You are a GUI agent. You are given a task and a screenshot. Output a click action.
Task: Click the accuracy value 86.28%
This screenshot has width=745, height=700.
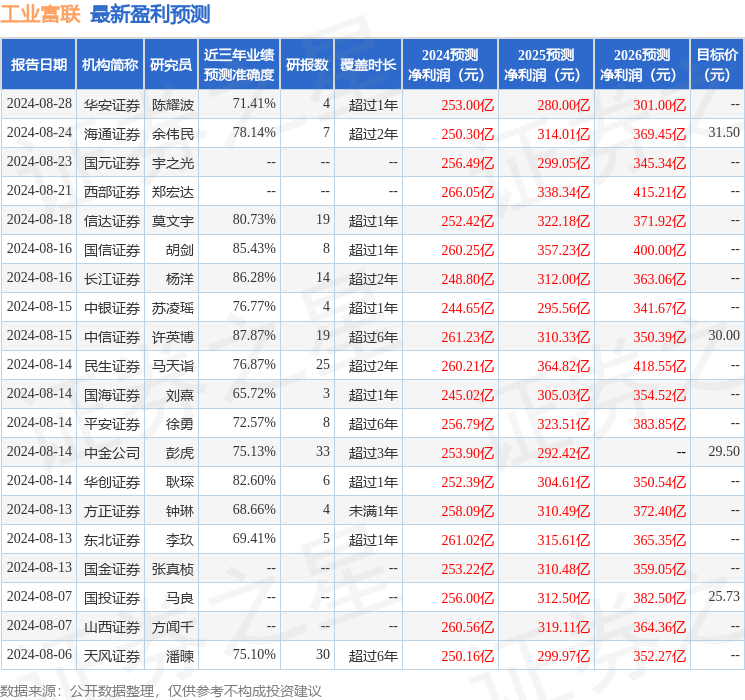(x=254, y=277)
